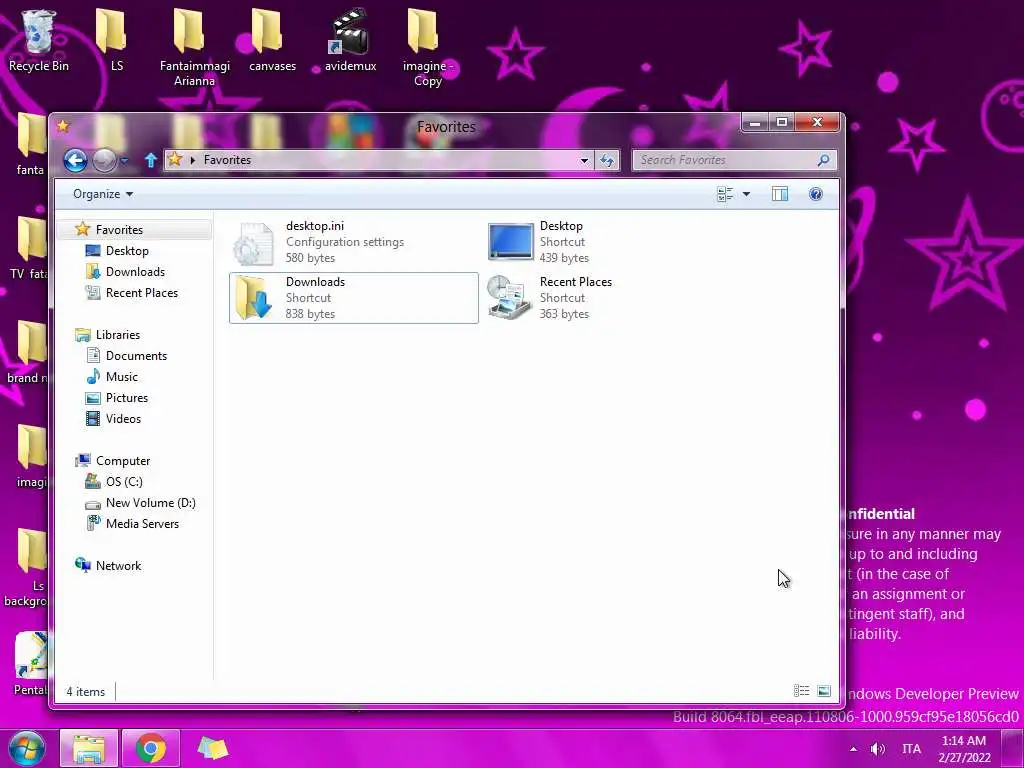Click the 'desktop.ini' file name text
The width and height of the screenshot is (1024, 768).
[315, 226]
